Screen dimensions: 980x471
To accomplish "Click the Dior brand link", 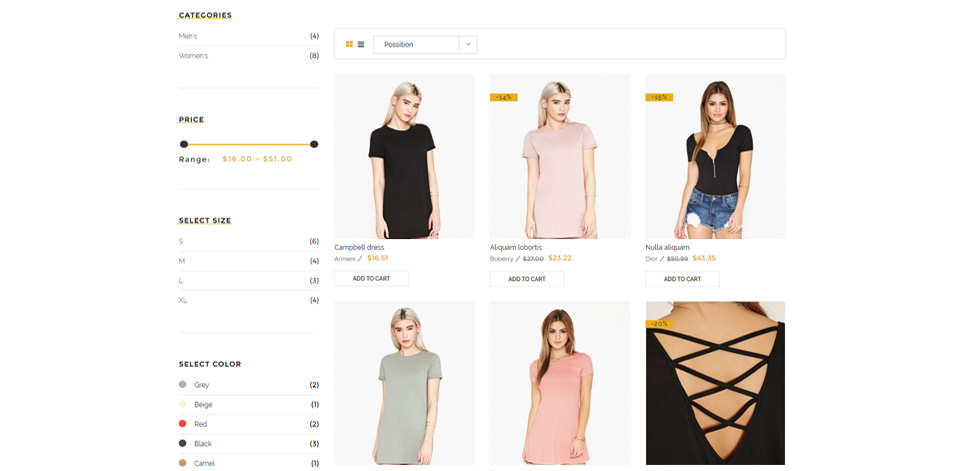I will tap(651, 259).
